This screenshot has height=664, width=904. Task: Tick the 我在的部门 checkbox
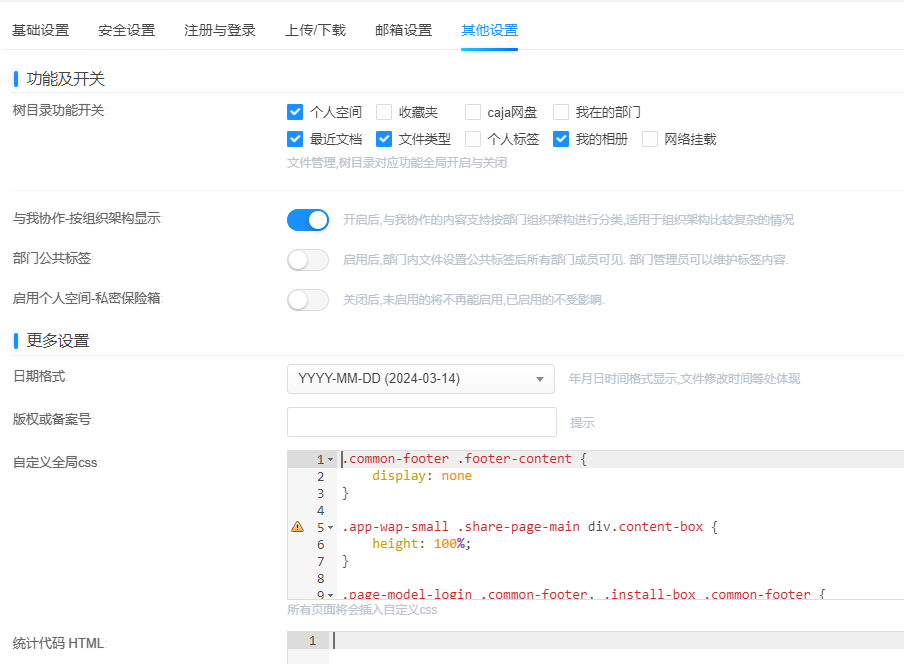(561, 112)
